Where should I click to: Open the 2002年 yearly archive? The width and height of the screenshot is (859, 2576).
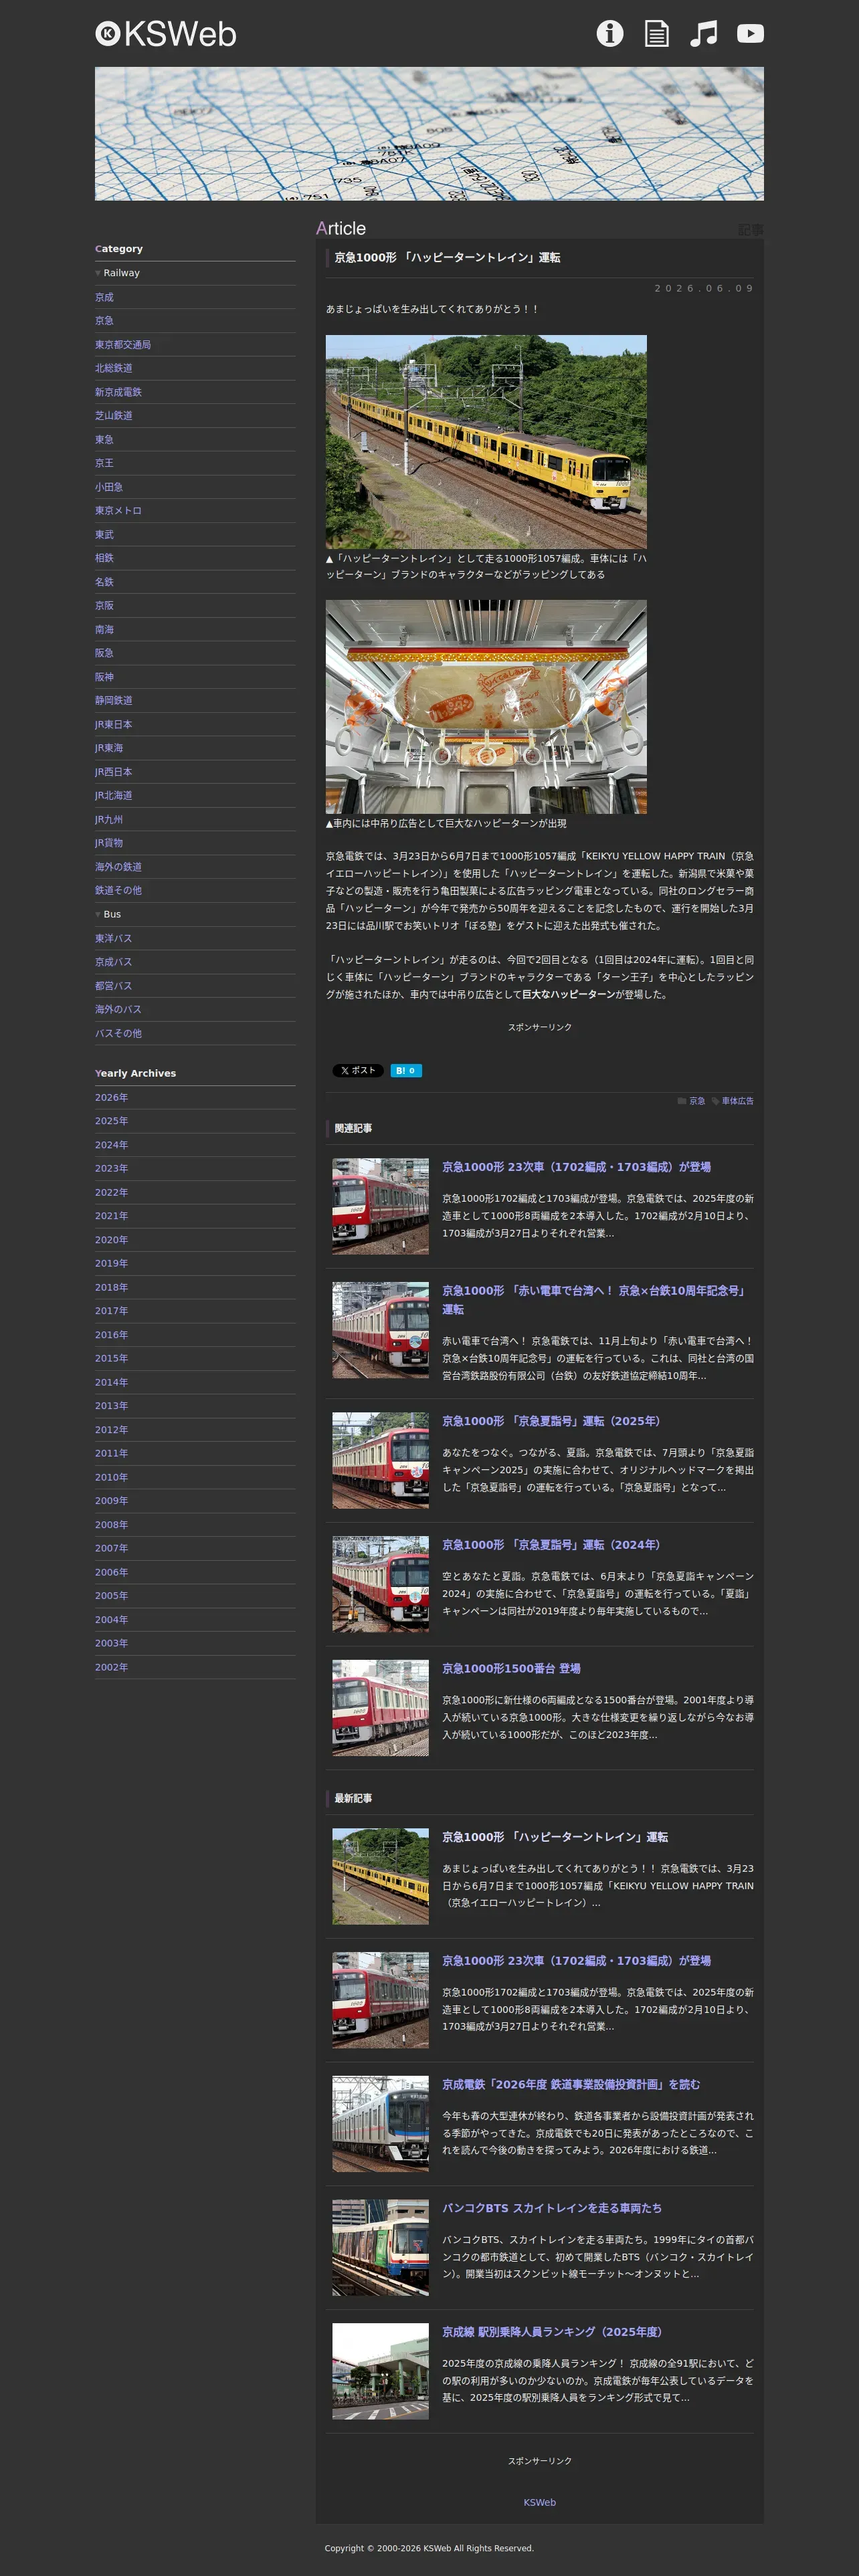[x=111, y=1667]
